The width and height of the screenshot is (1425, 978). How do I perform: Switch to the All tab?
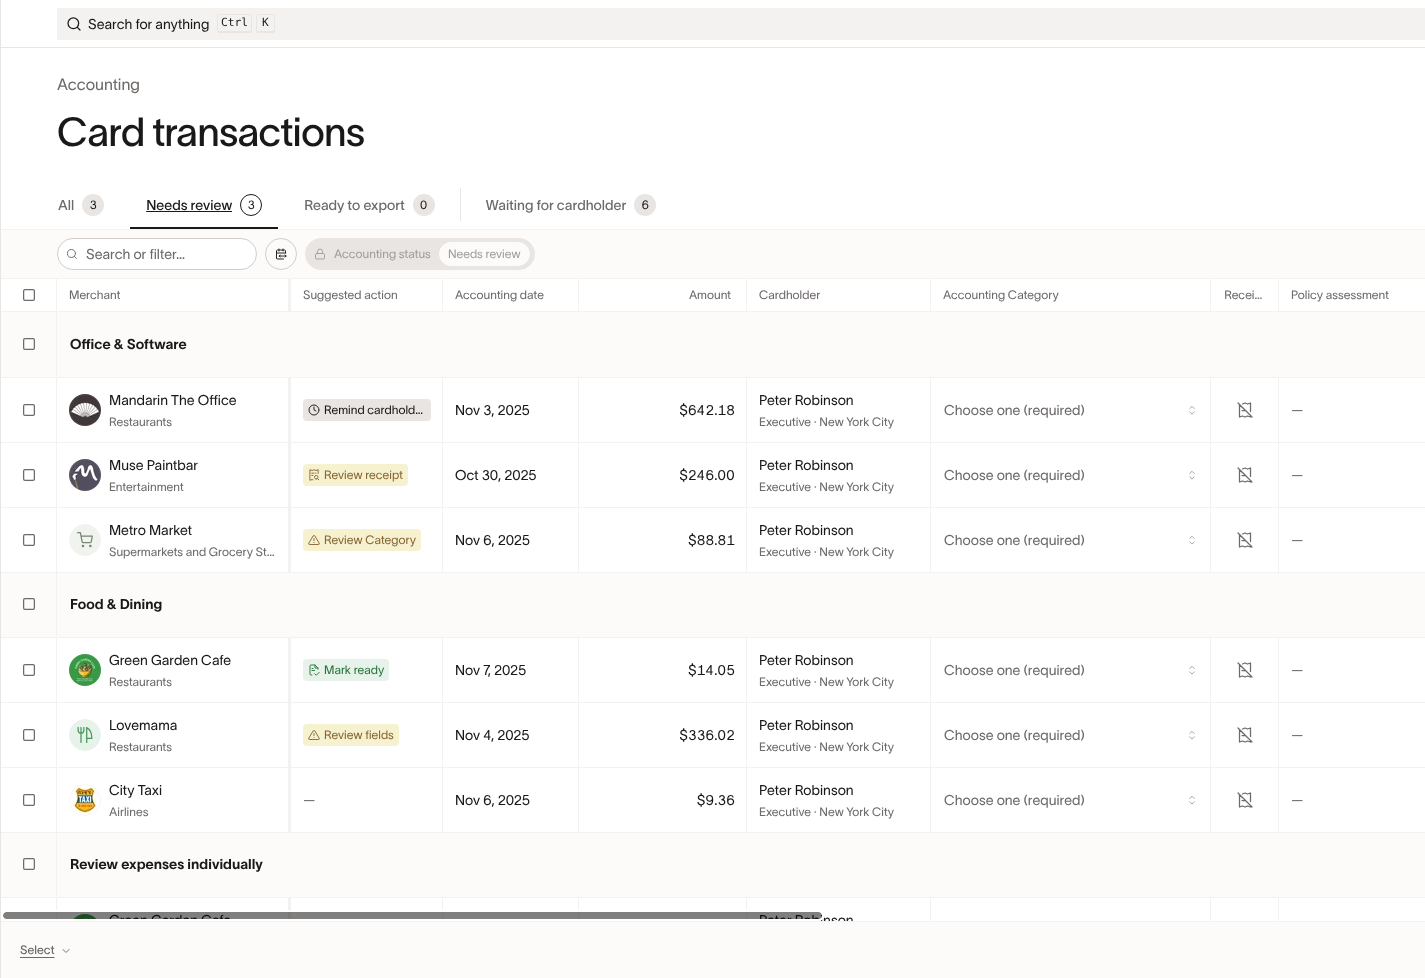tap(80, 205)
